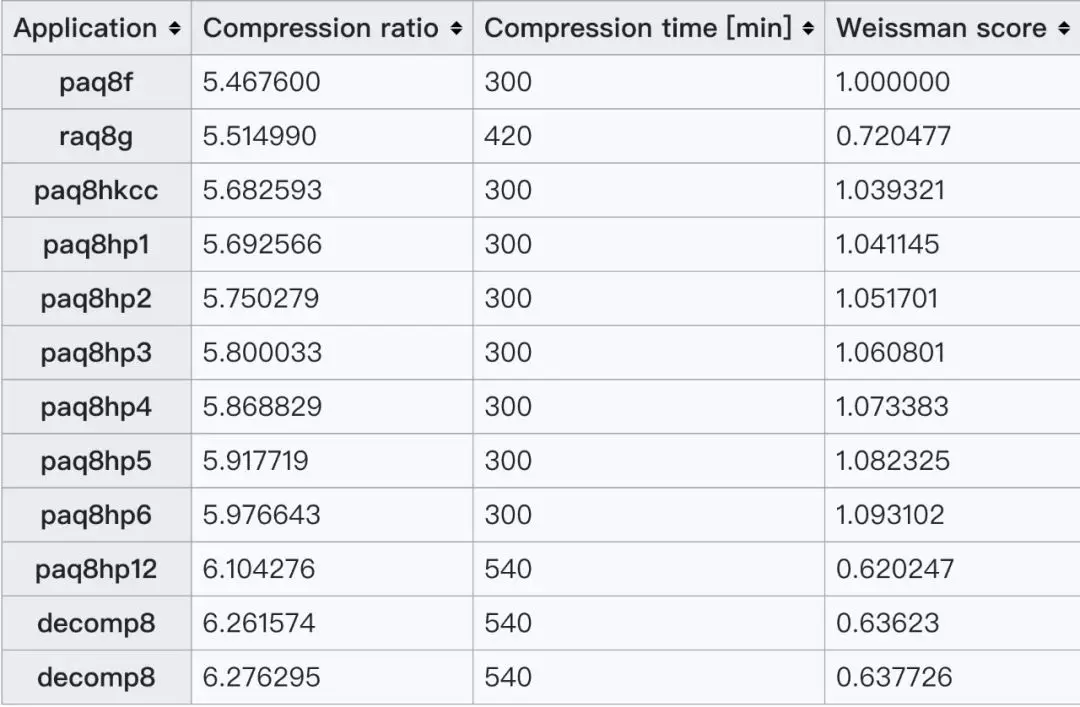Select the paq8hp6 row header

(x=96, y=515)
